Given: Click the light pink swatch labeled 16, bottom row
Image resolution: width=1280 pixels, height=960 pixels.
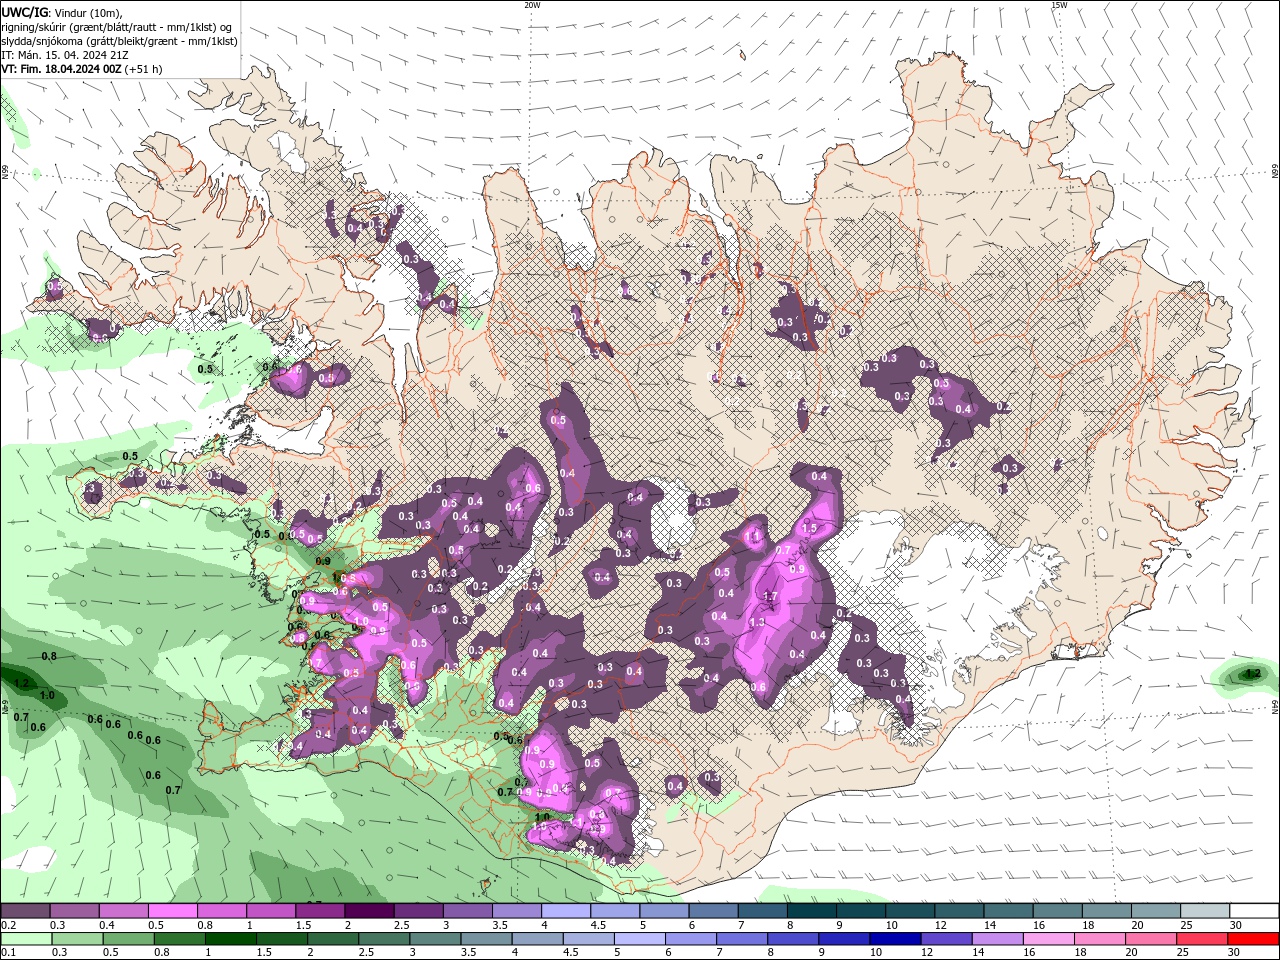Looking at the screenshot, I should coord(1048,939).
